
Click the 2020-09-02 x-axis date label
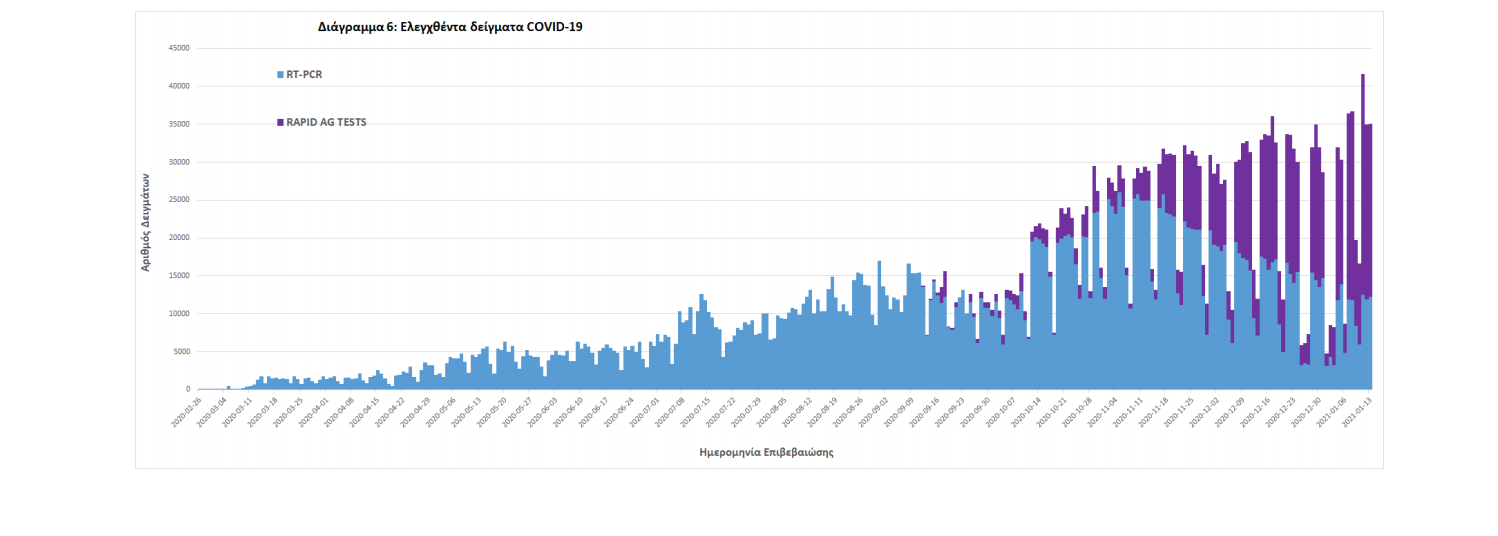pyautogui.click(x=876, y=412)
